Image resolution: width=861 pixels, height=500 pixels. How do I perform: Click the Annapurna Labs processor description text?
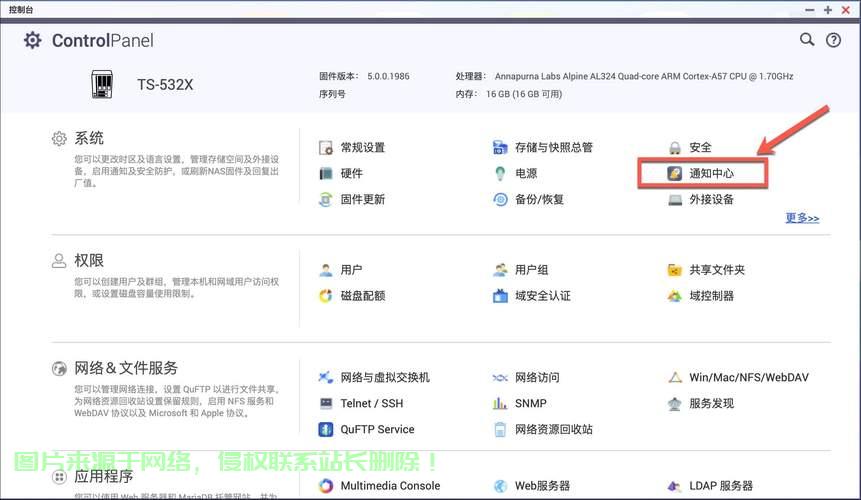(x=644, y=76)
